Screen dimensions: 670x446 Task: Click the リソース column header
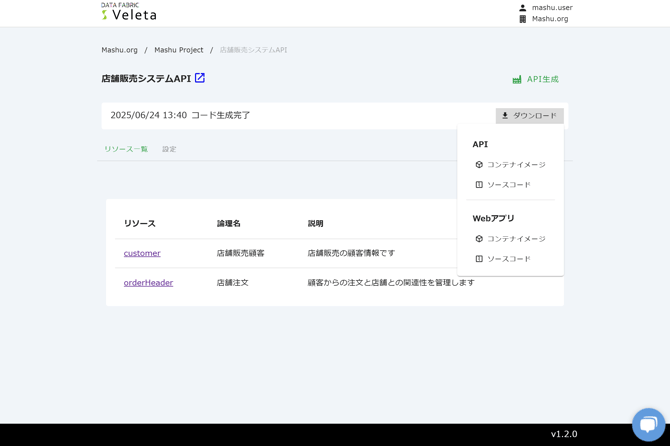(140, 224)
